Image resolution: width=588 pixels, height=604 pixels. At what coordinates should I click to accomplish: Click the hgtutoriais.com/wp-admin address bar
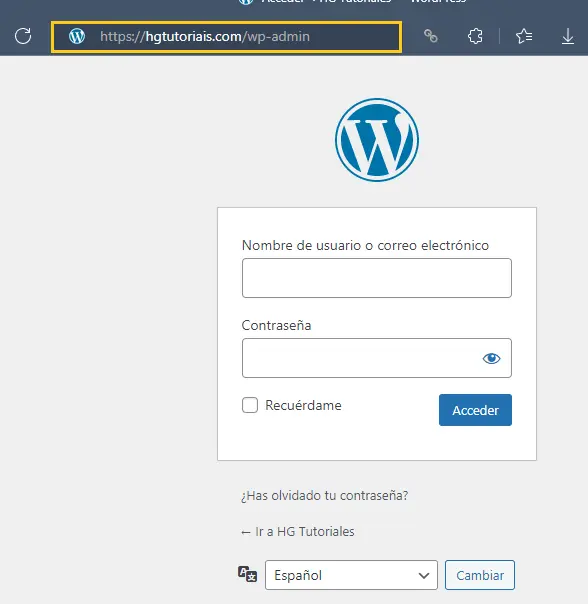point(227,37)
